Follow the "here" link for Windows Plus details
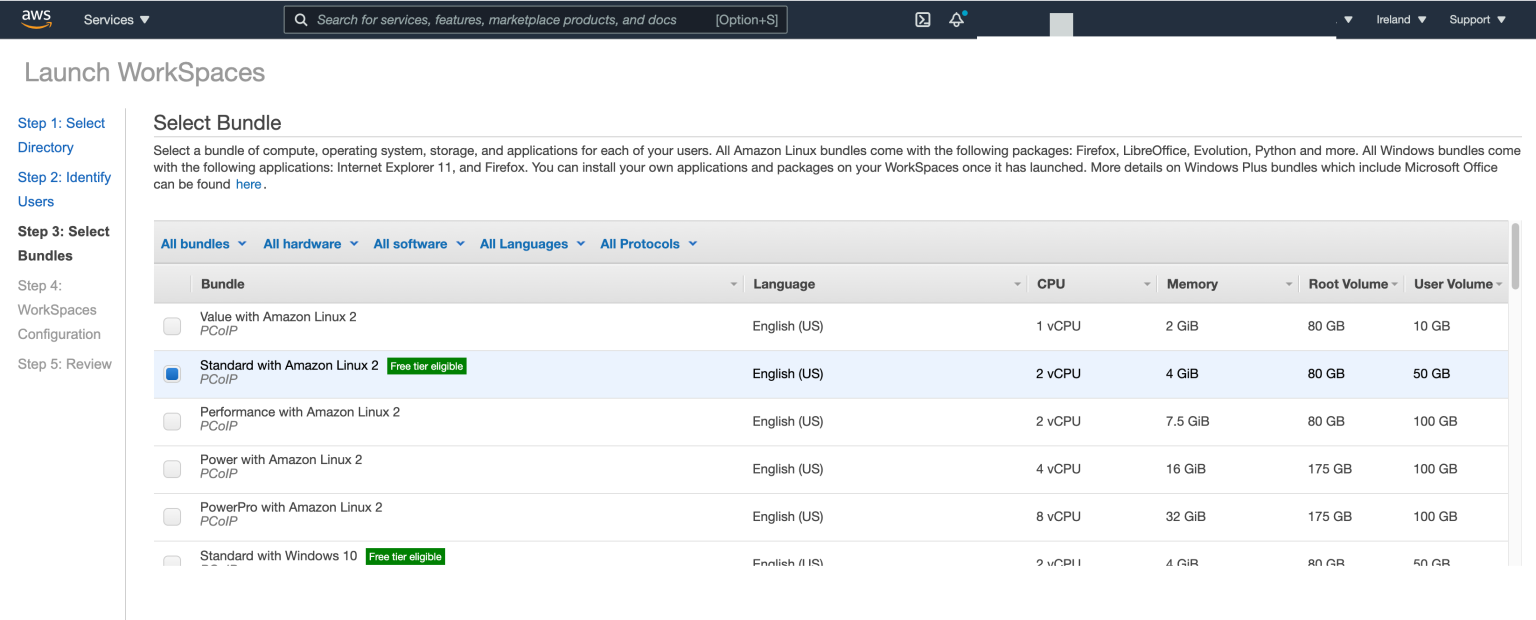The height and width of the screenshot is (620, 1536). click(x=248, y=184)
